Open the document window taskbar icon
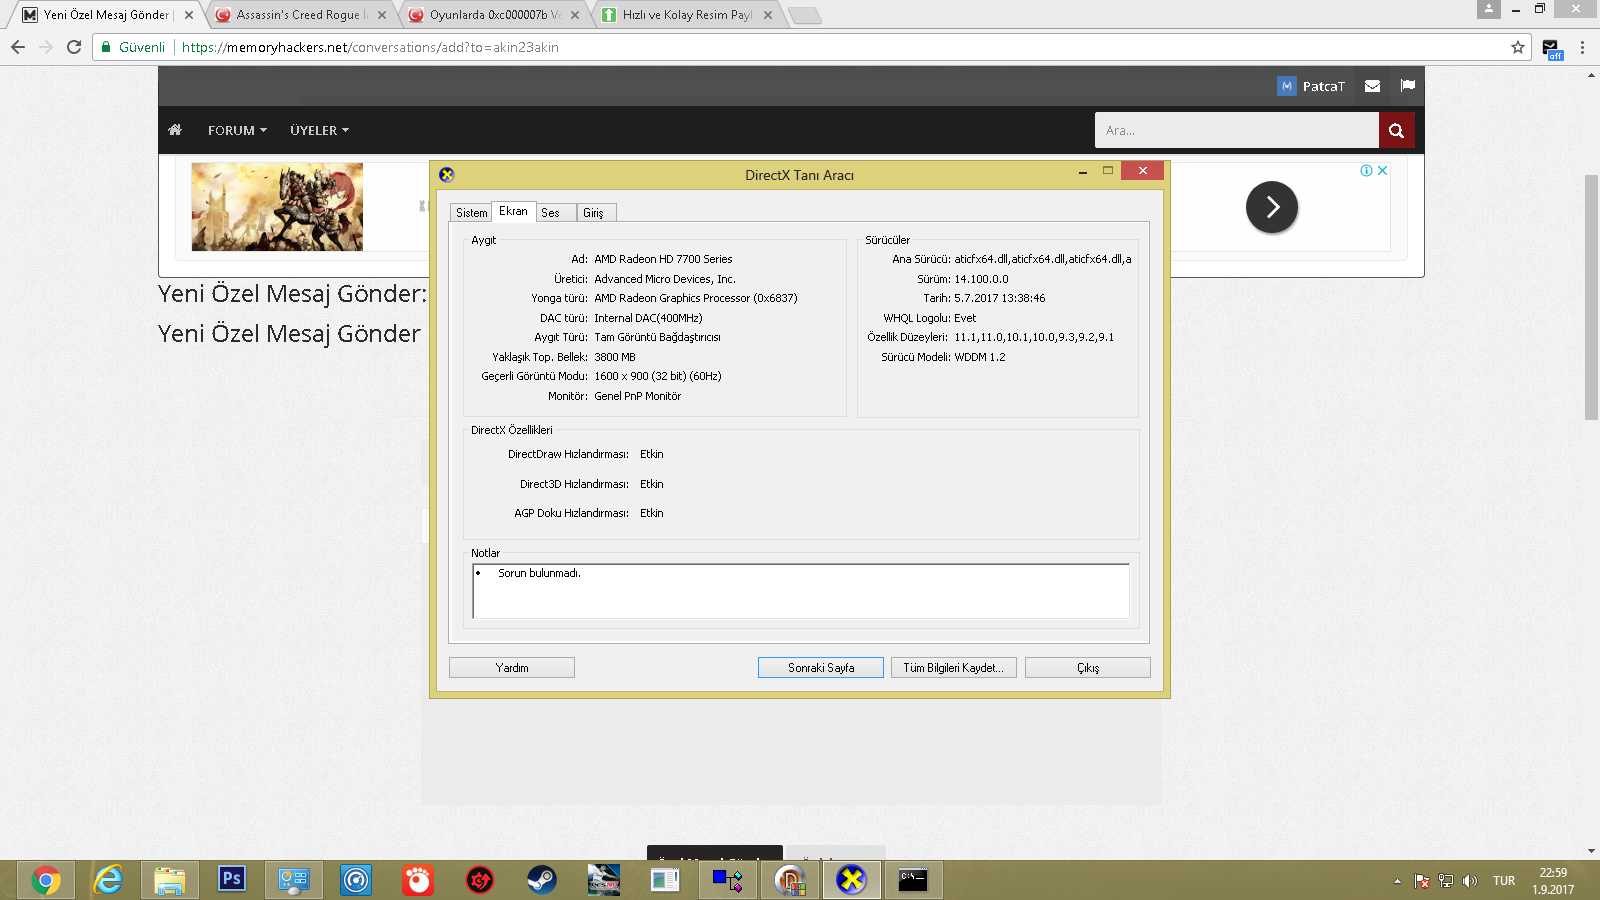Screen dimensions: 1600x900 665,880
